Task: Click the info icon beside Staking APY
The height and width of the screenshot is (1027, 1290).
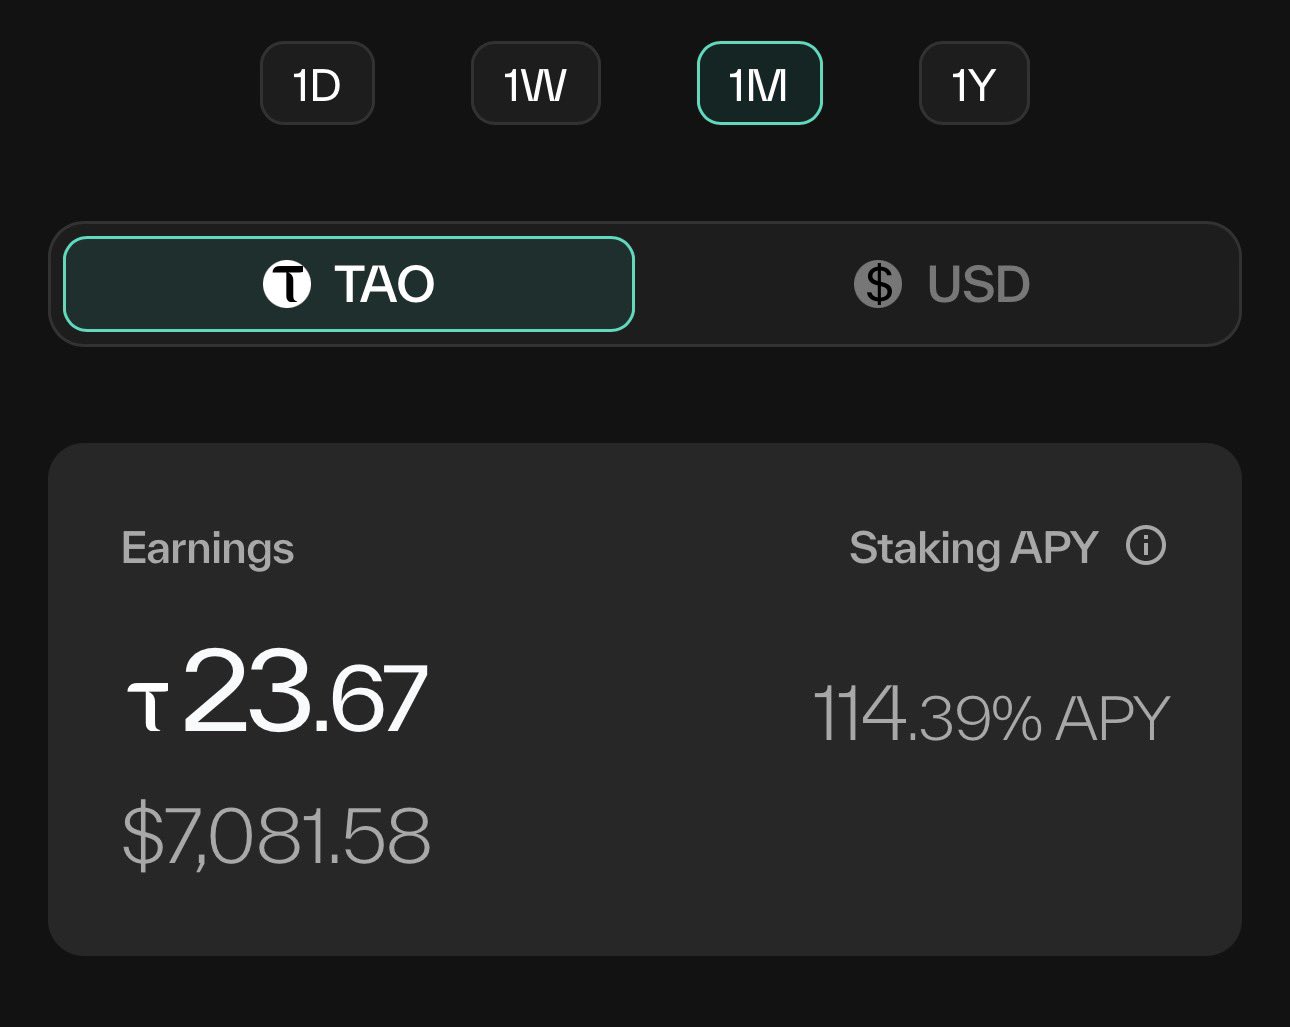Action: tap(1145, 546)
